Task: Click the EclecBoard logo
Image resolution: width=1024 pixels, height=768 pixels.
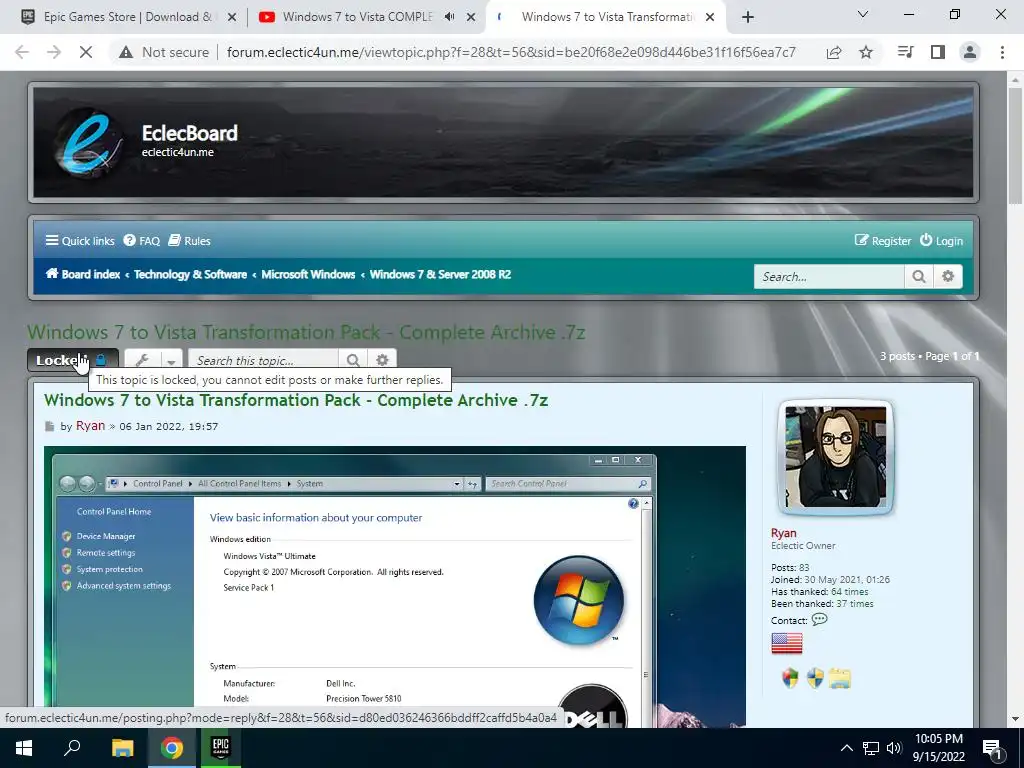Action: tap(87, 143)
